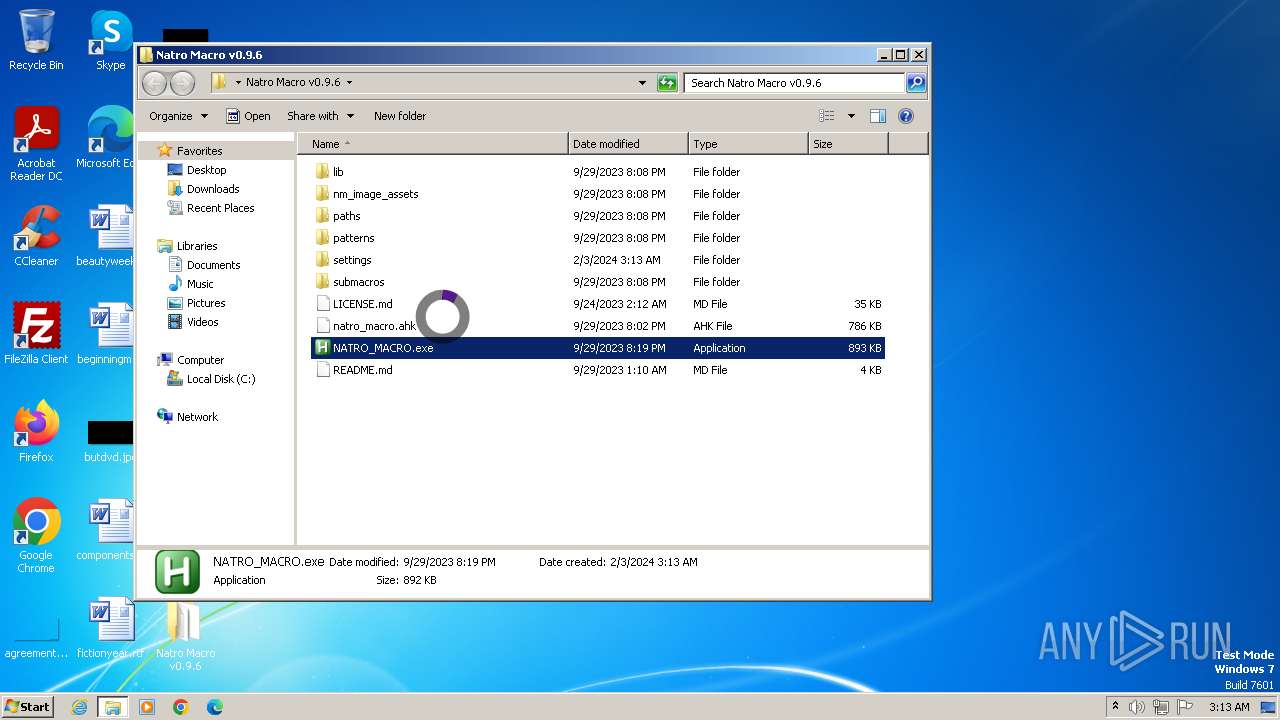Open the Documents library
Image resolution: width=1280 pixels, height=720 pixels.
[x=213, y=265]
